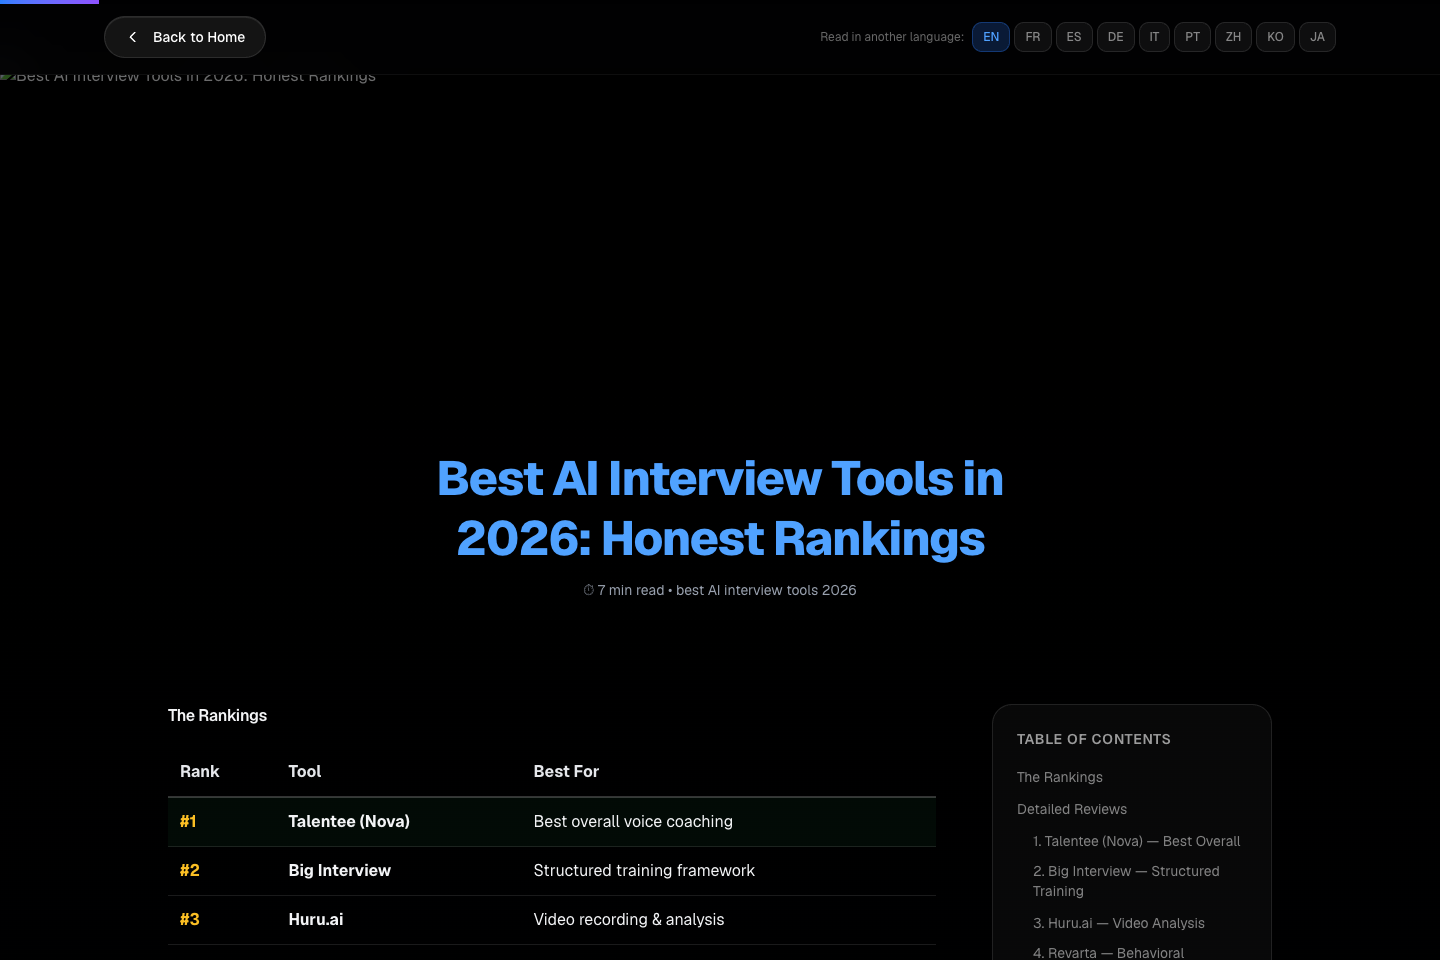Click the article title heading
The width and height of the screenshot is (1440, 960).
(x=720, y=508)
